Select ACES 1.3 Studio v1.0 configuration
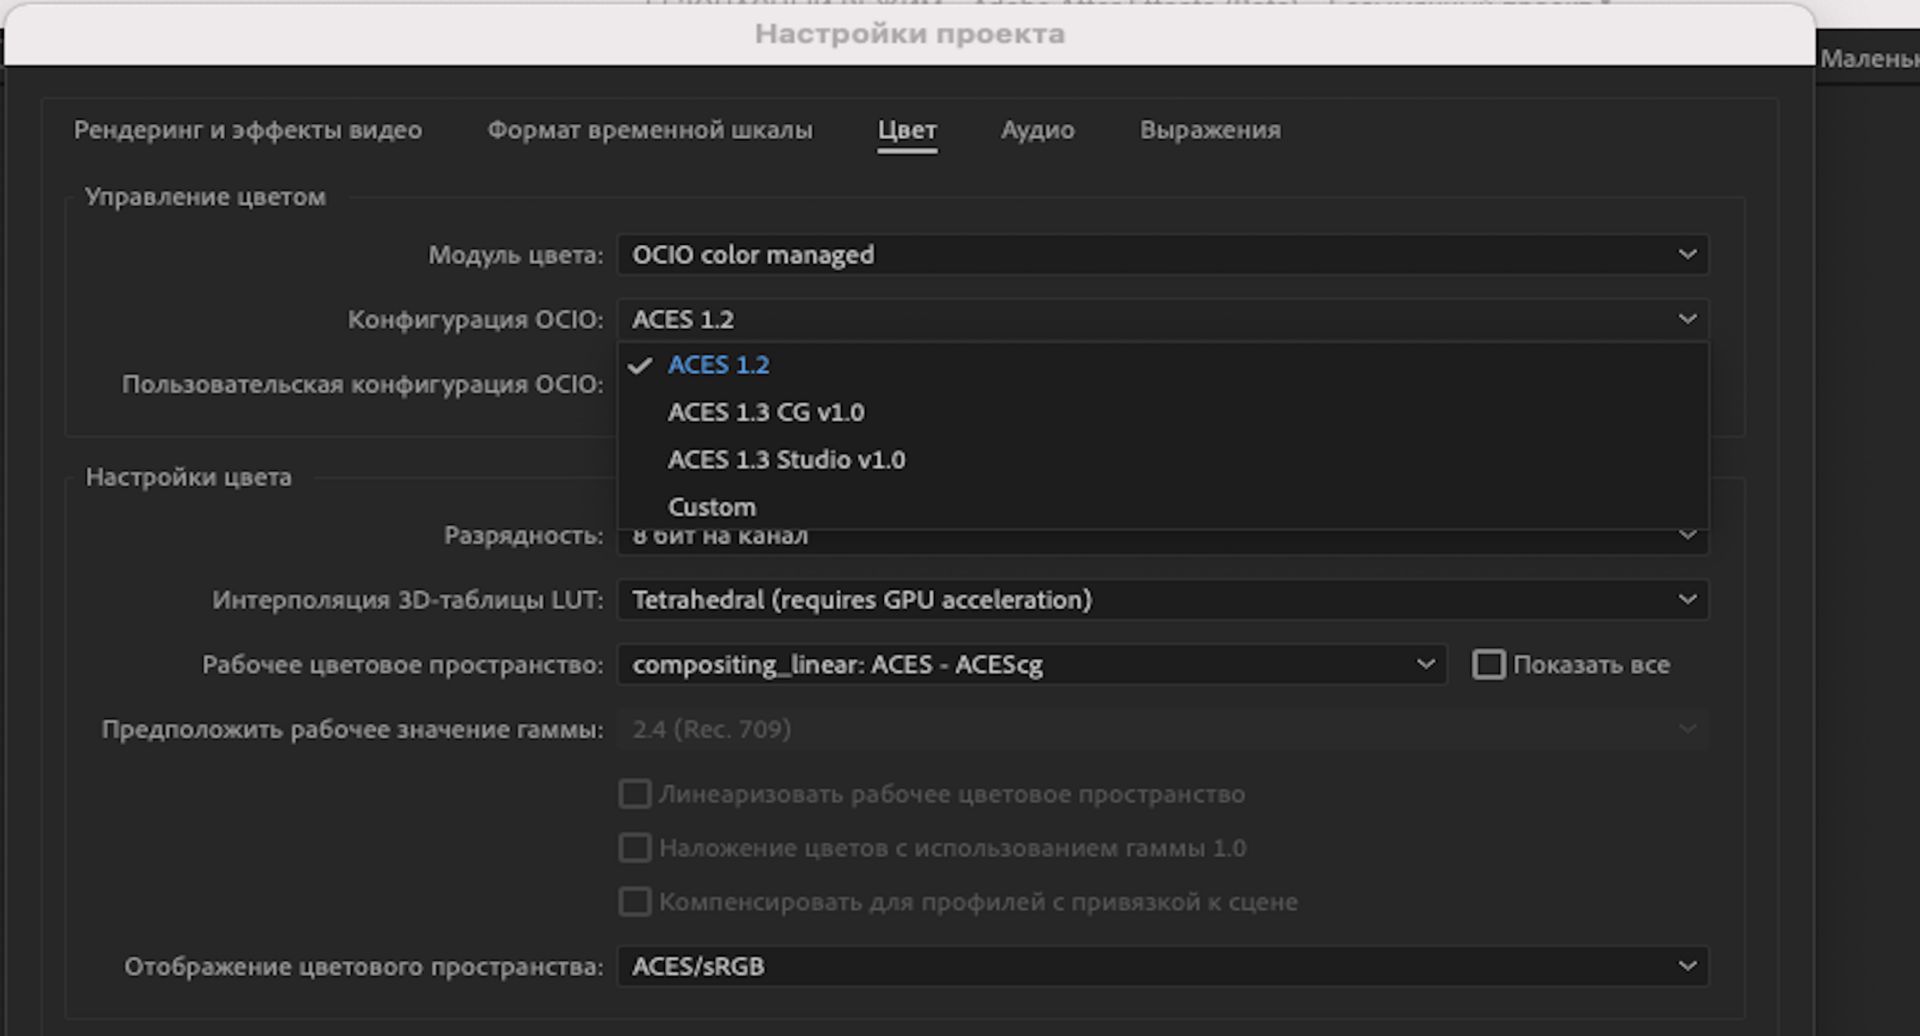This screenshot has width=1920, height=1036. [786, 459]
